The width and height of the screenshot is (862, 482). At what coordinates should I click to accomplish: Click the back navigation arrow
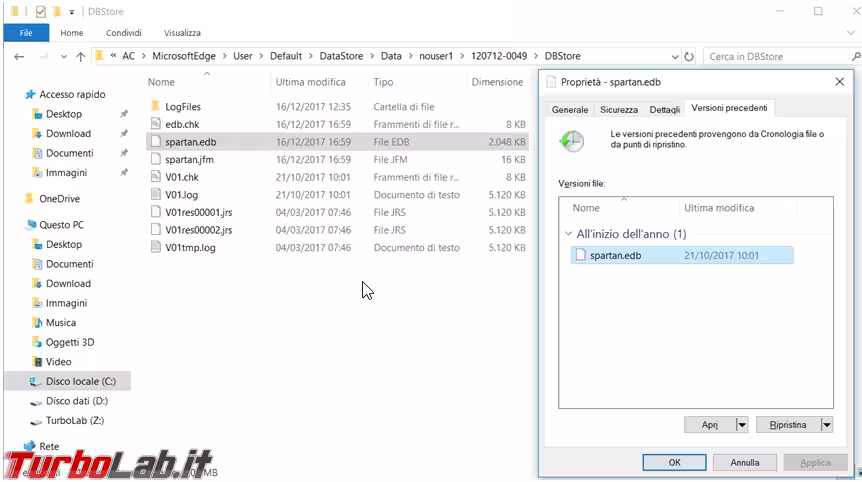[19, 57]
